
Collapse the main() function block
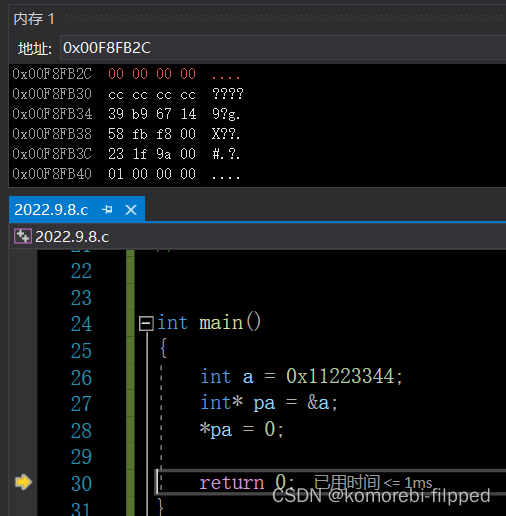[x=146, y=323]
